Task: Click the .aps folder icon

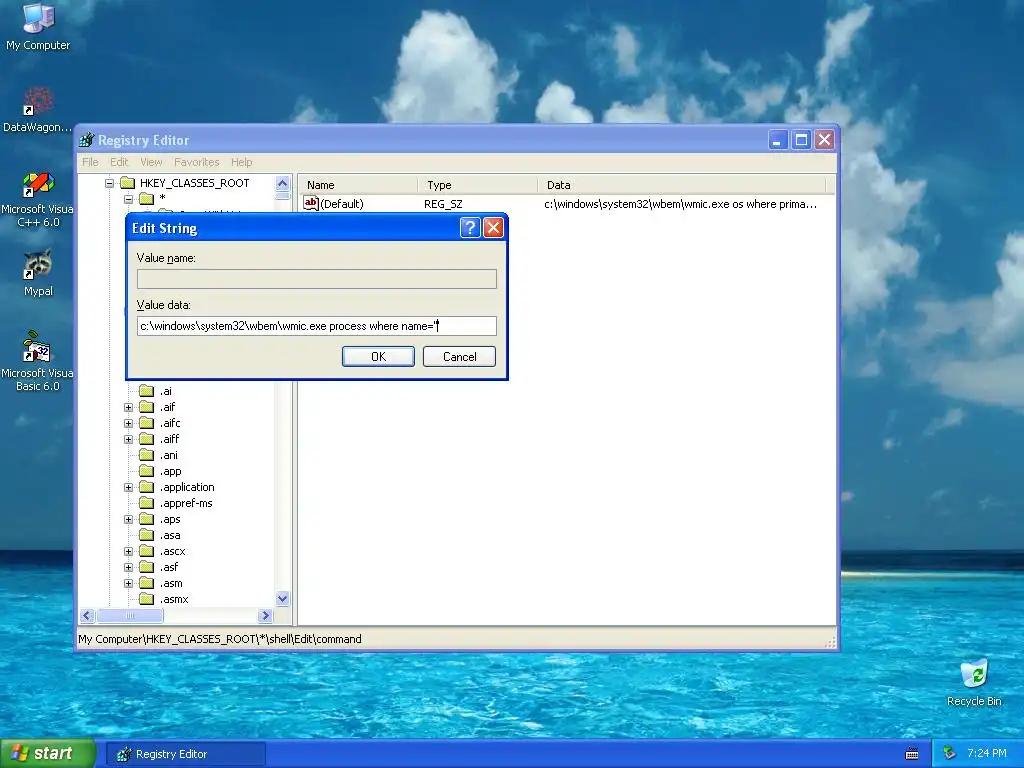Action: coord(147,519)
